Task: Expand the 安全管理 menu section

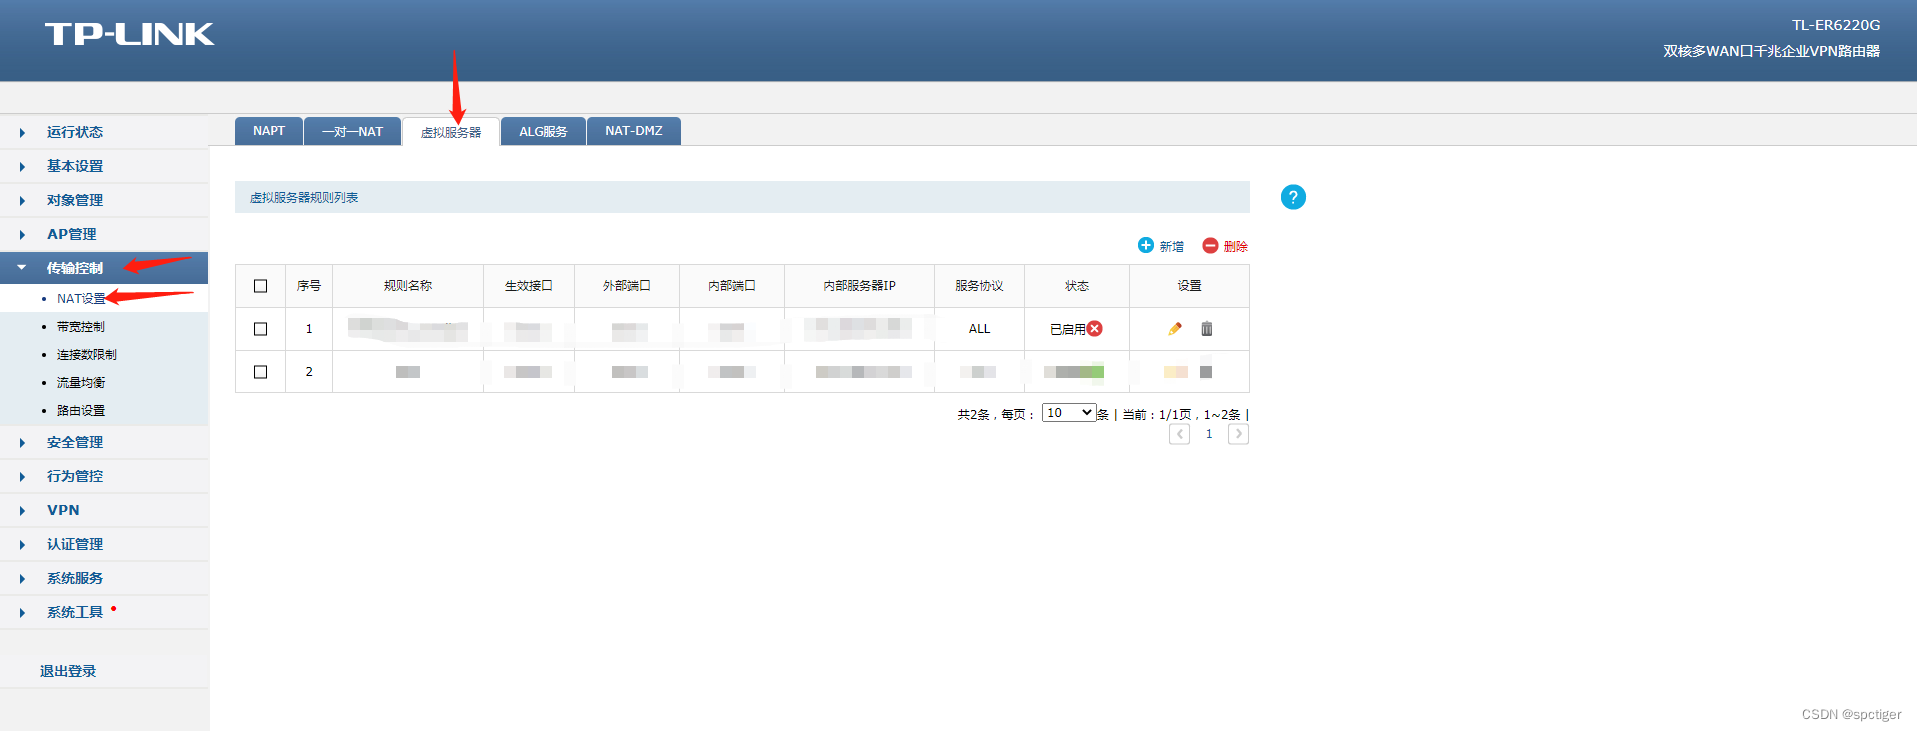Action: point(104,442)
